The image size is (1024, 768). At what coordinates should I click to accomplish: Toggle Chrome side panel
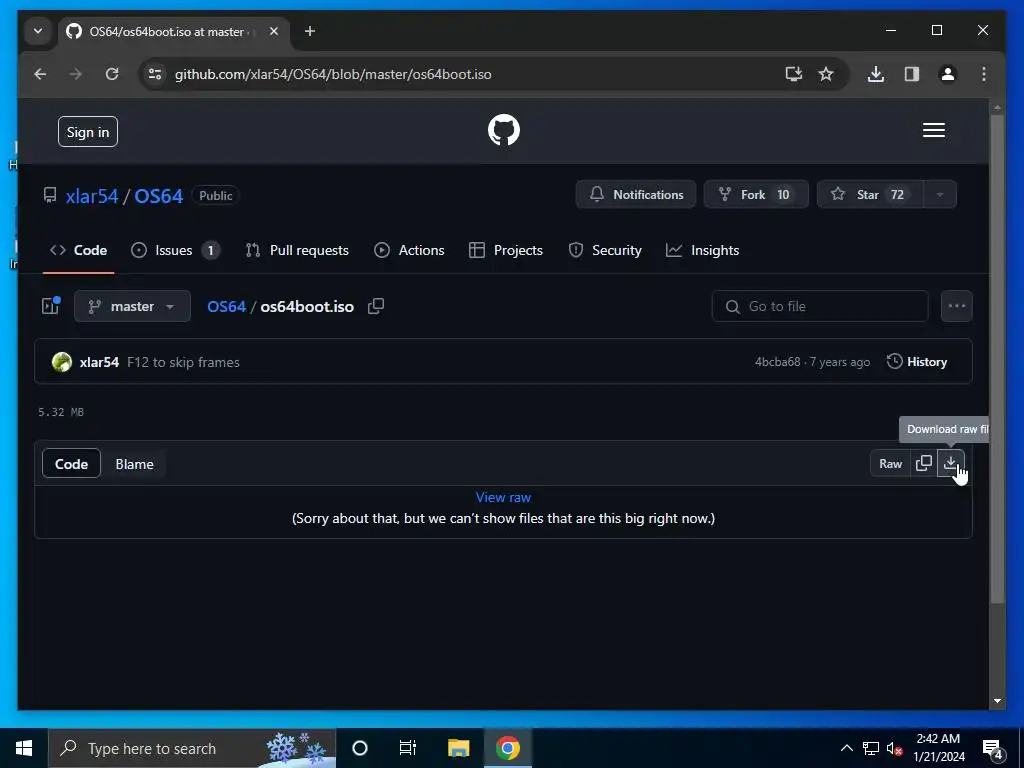912,74
